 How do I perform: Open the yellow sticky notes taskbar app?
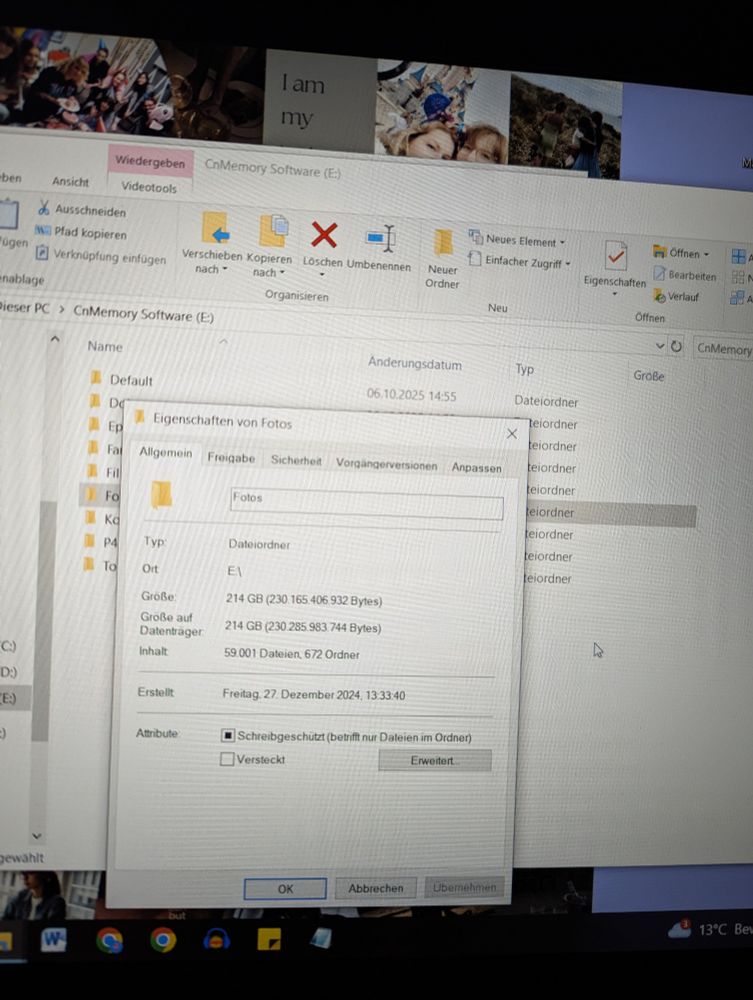pos(269,939)
